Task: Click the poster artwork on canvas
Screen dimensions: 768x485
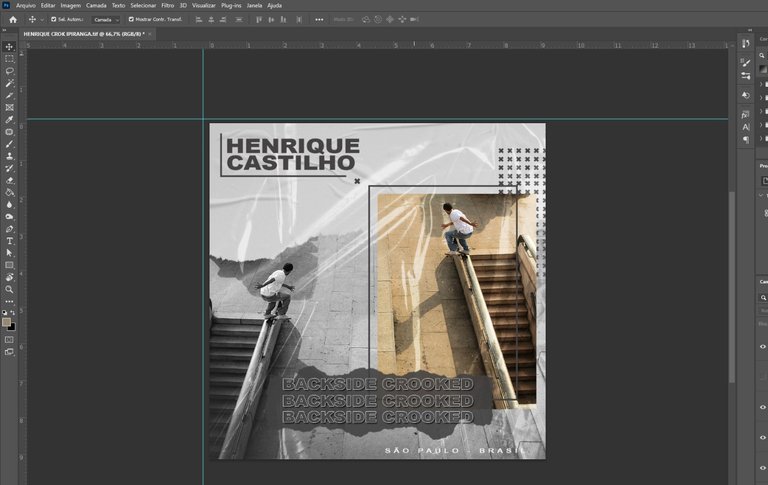Action: pos(378,291)
